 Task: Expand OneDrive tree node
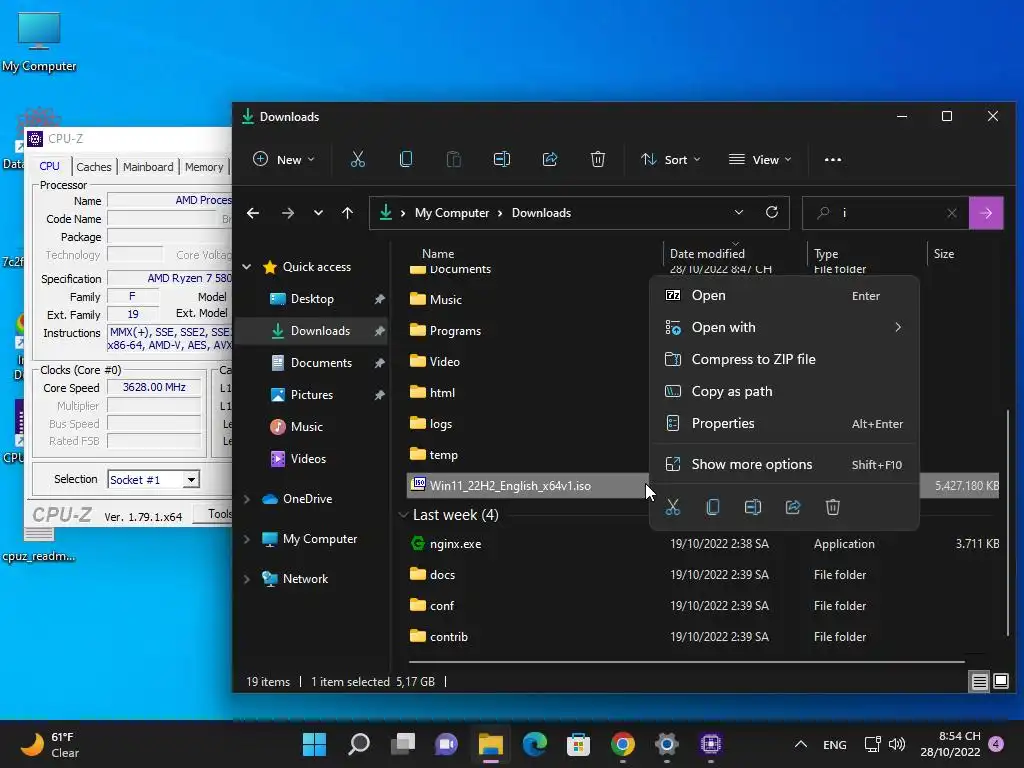click(x=247, y=499)
